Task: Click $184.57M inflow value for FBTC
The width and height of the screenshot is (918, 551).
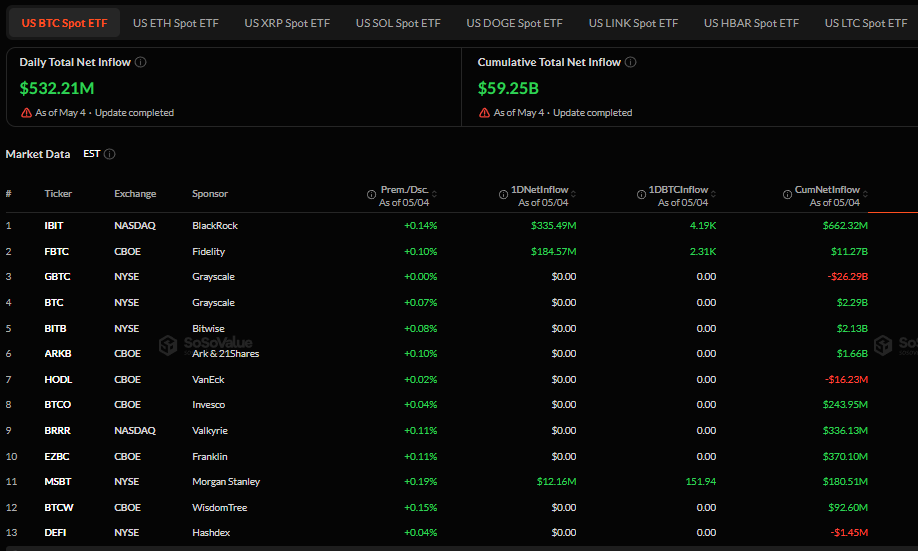Action: tap(553, 251)
